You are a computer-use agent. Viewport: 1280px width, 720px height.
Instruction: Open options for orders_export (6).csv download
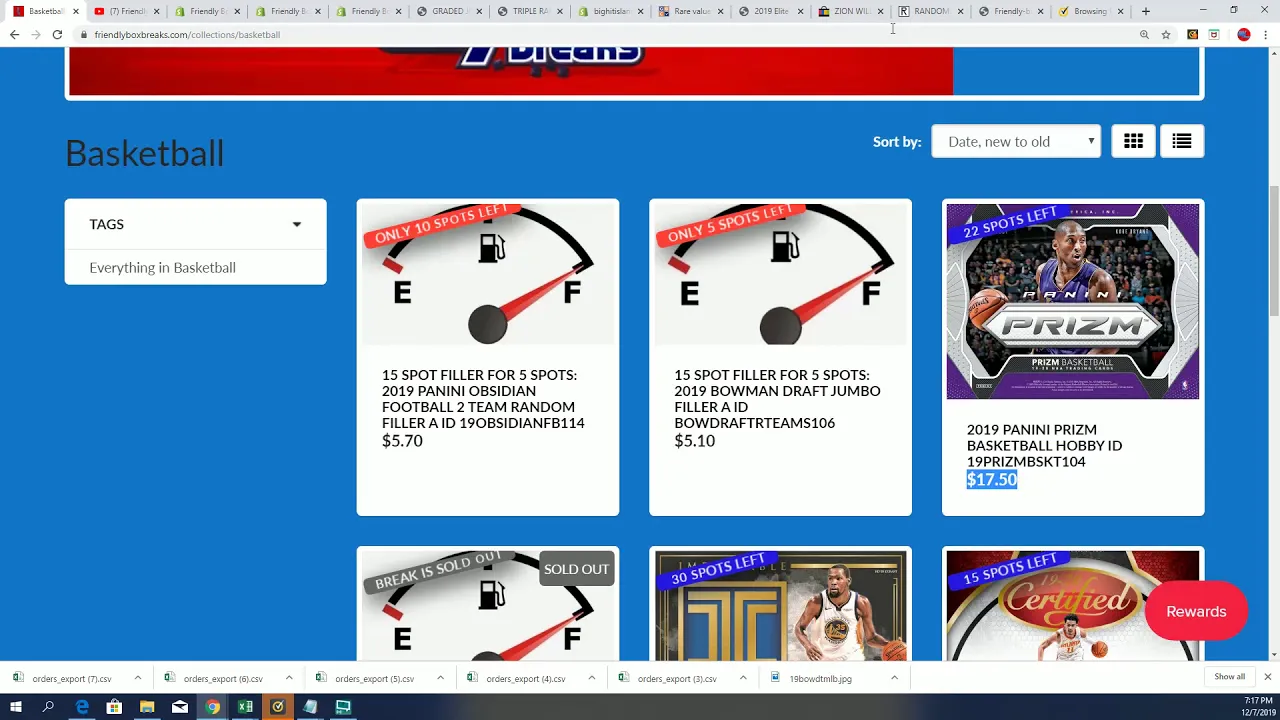[x=289, y=678]
